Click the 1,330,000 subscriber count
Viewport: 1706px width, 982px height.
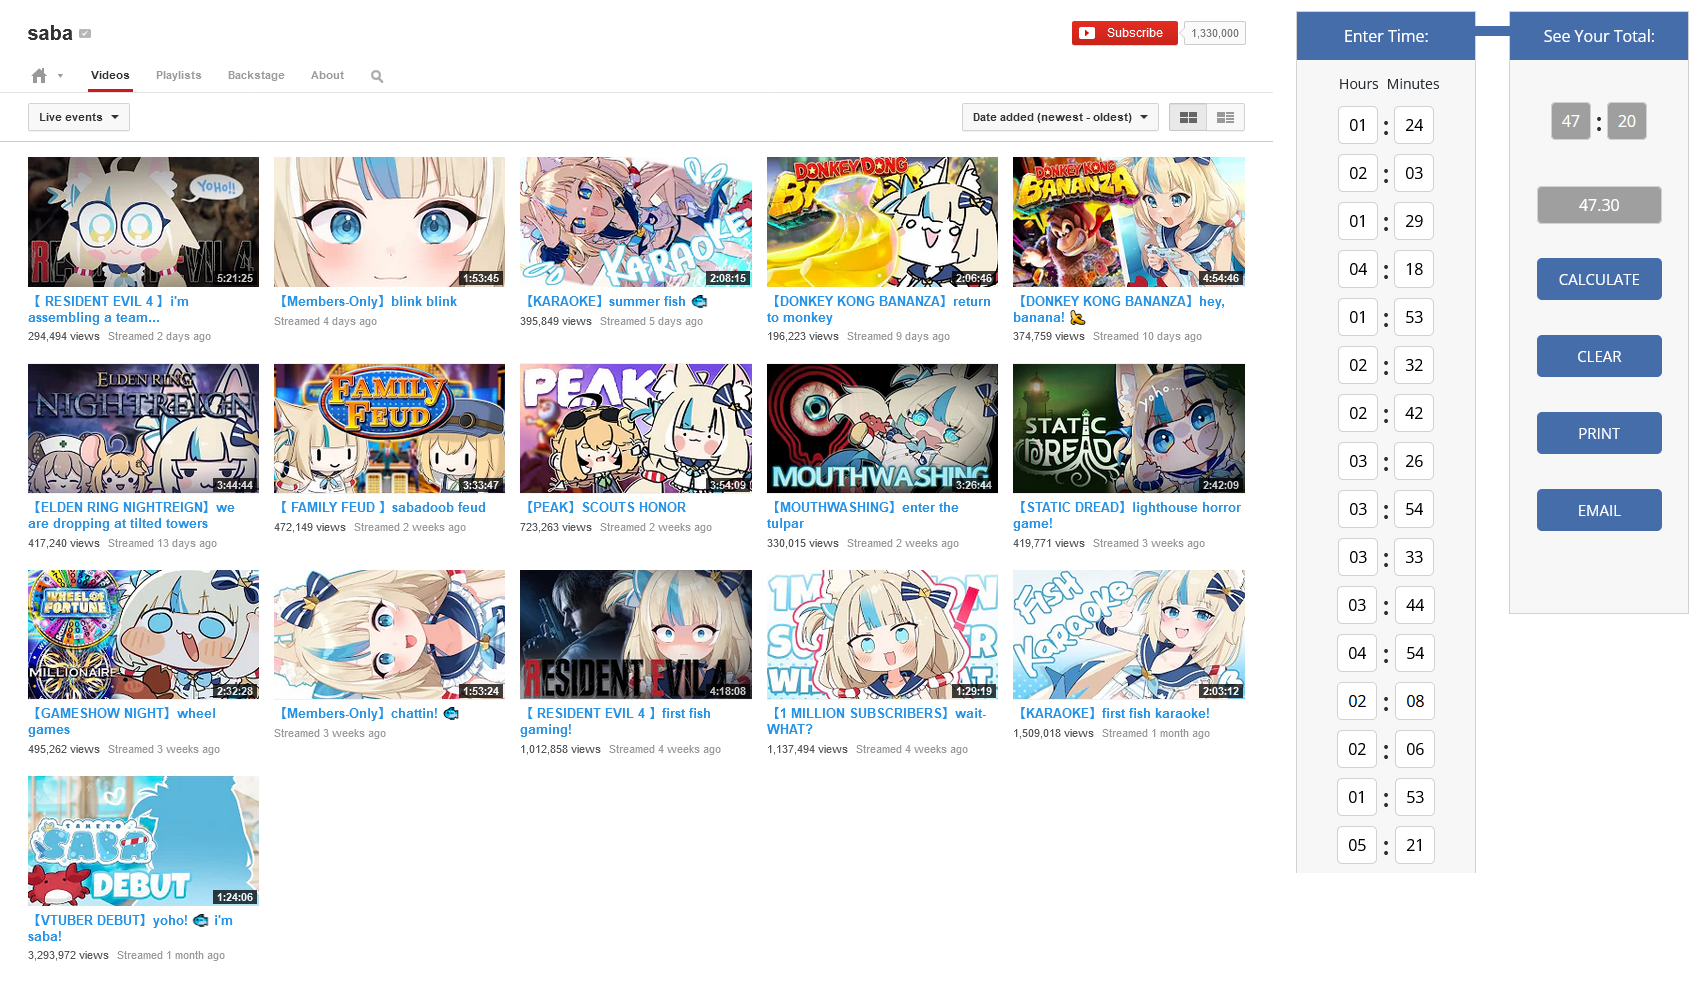[1215, 33]
